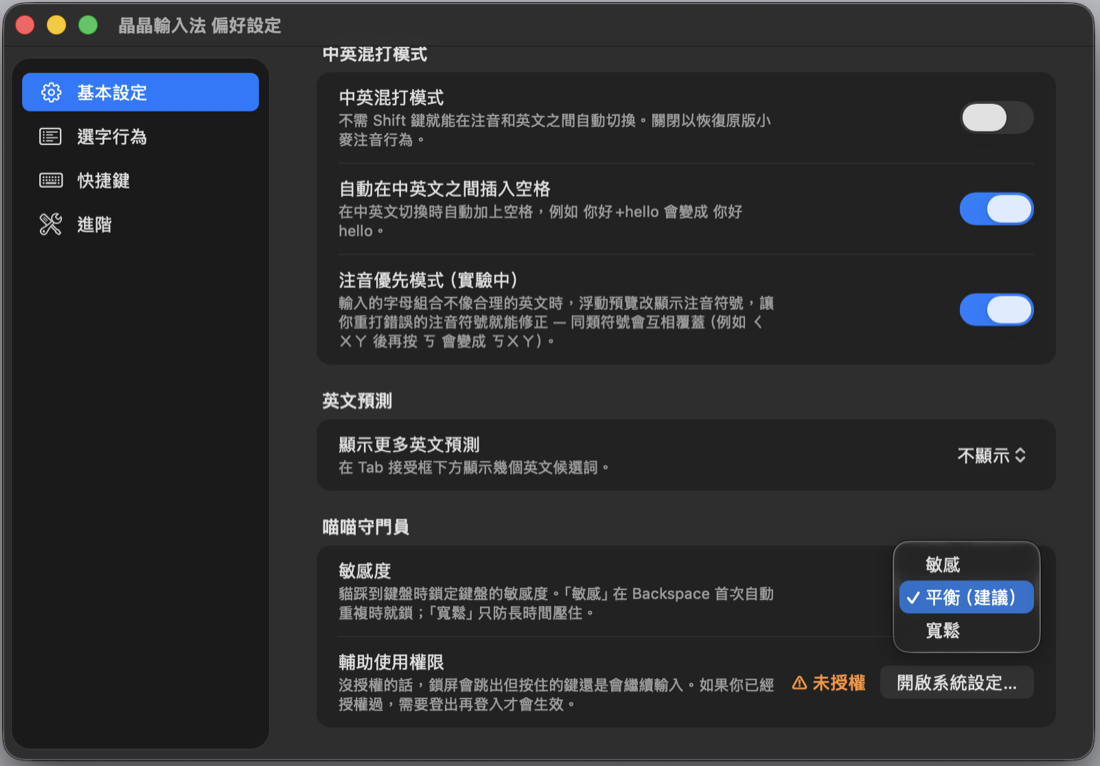1100x766 pixels.
Task: Click the 喵喵守門員 section heading
Action: pos(365,527)
